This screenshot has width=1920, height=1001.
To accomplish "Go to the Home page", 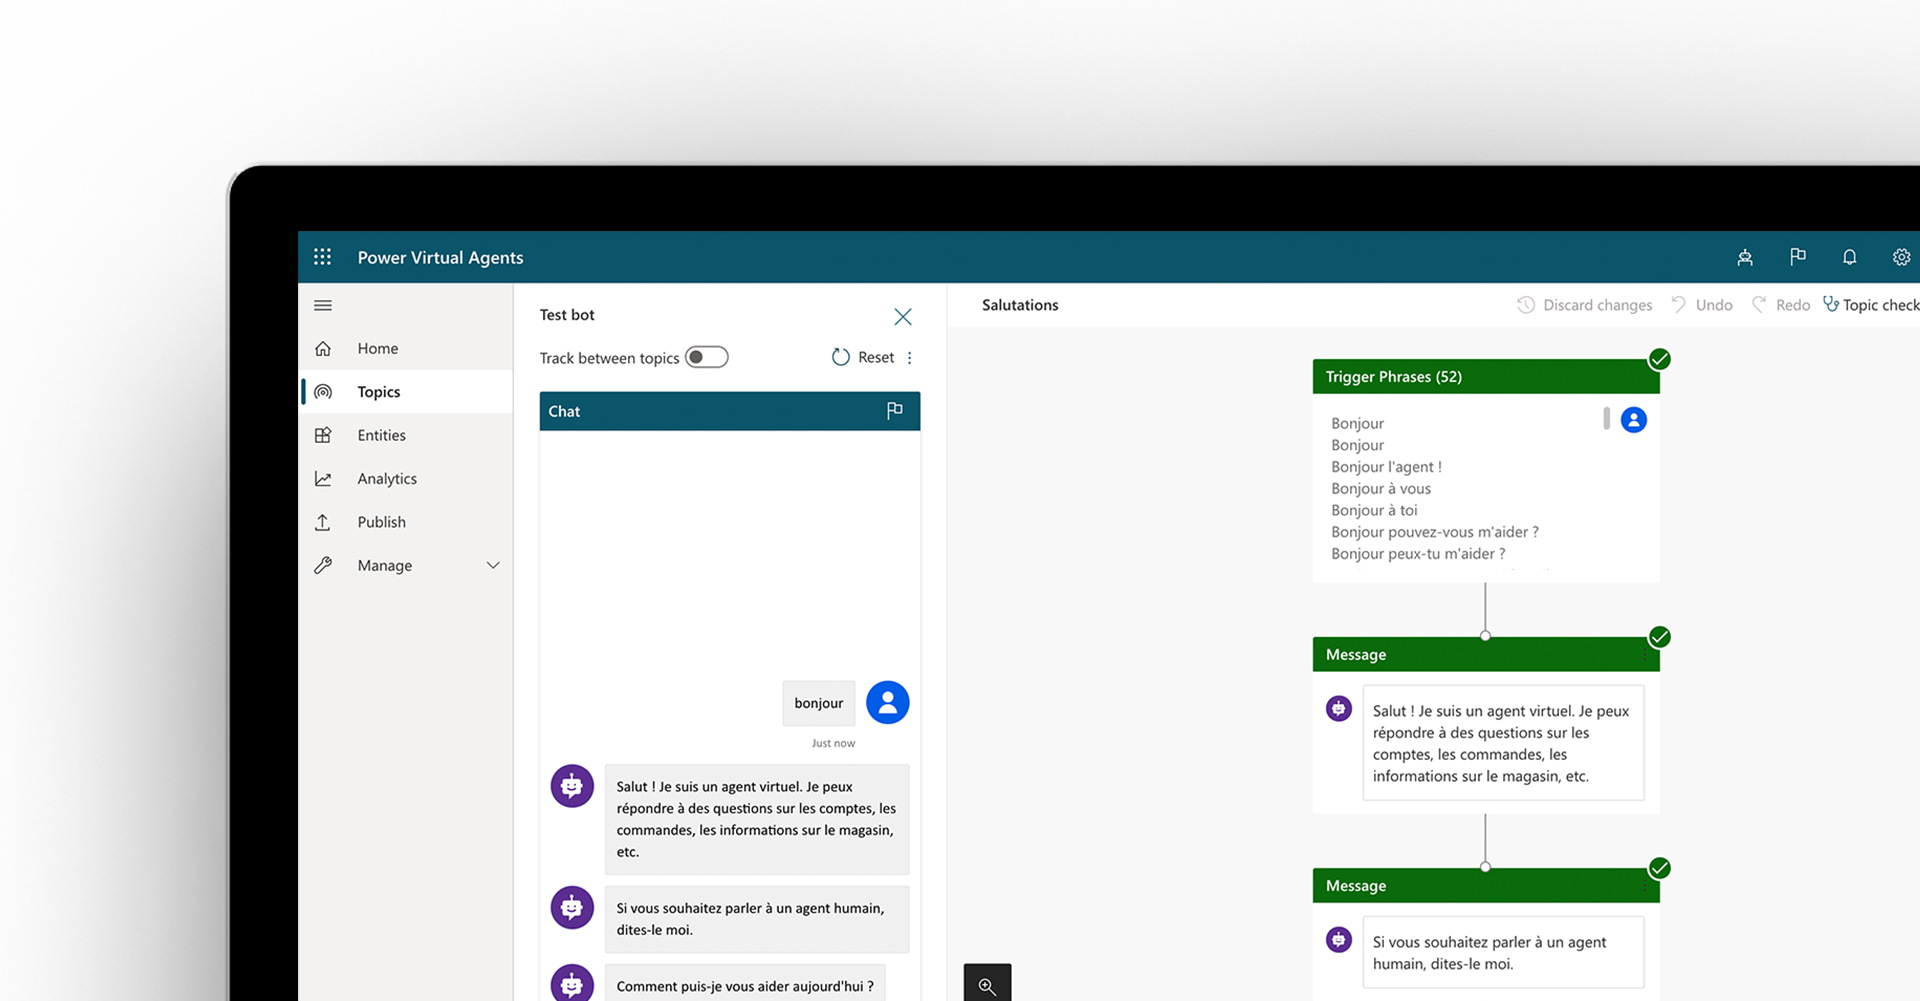I will click(378, 349).
